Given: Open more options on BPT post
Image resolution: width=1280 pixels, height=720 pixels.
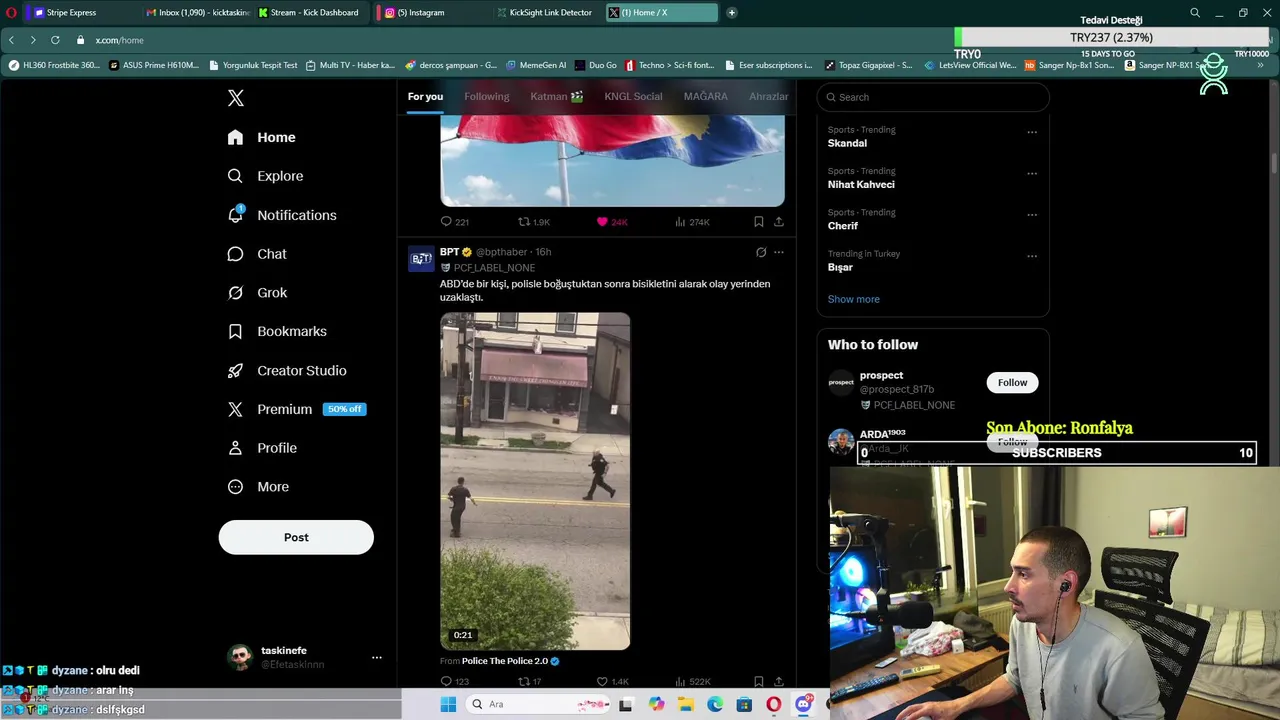Looking at the screenshot, I should [x=779, y=252].
